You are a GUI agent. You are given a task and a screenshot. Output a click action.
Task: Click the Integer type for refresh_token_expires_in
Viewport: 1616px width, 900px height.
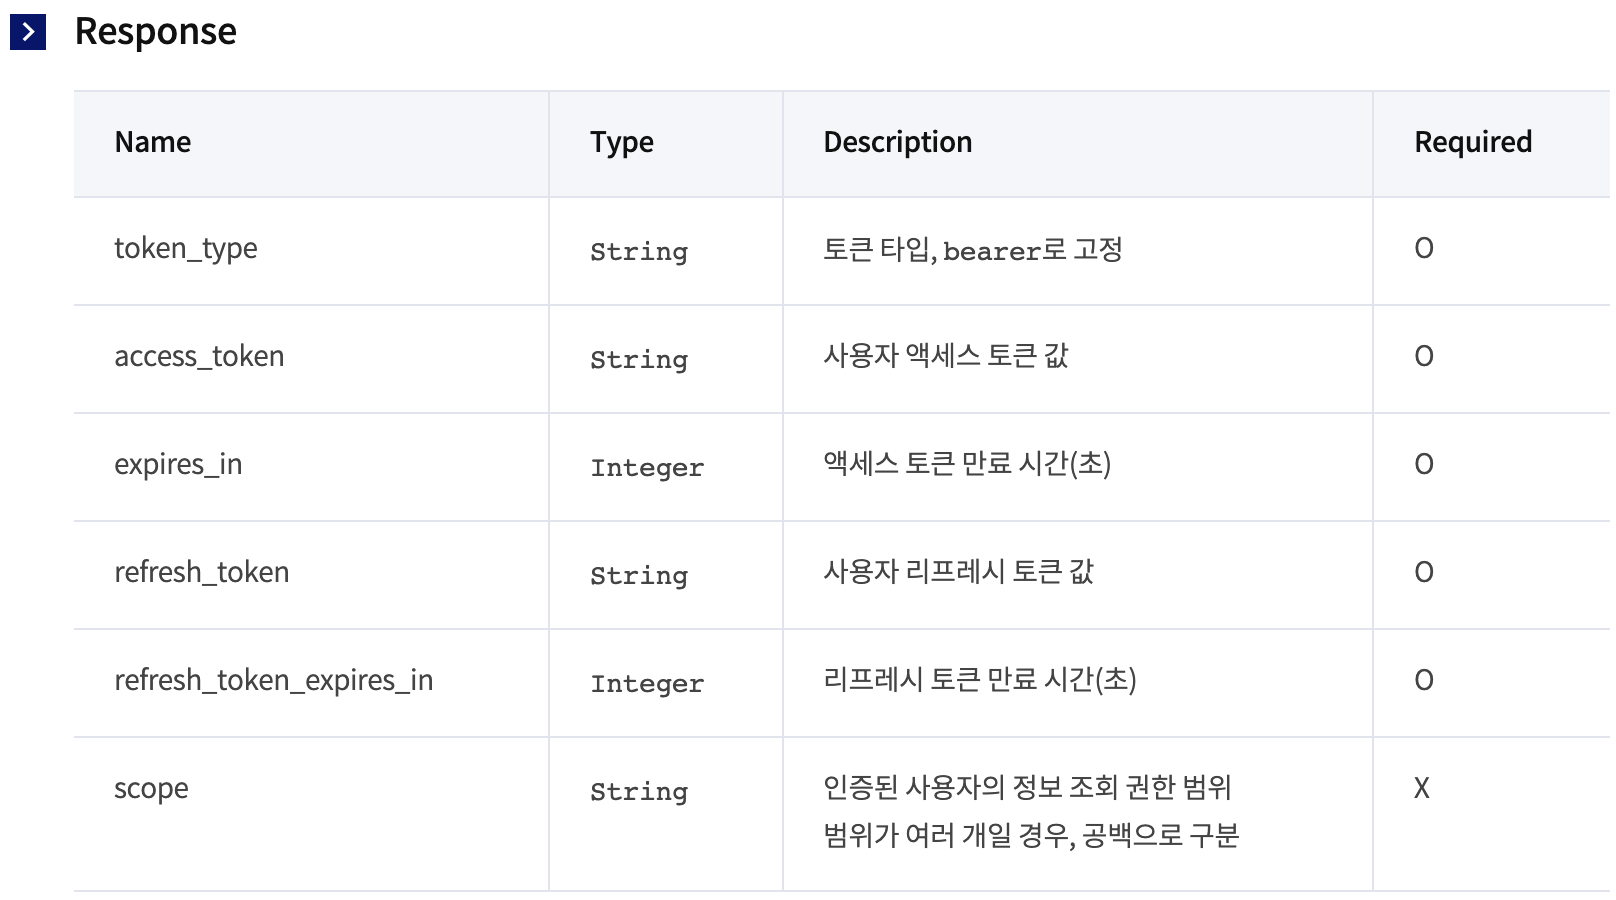647,683
